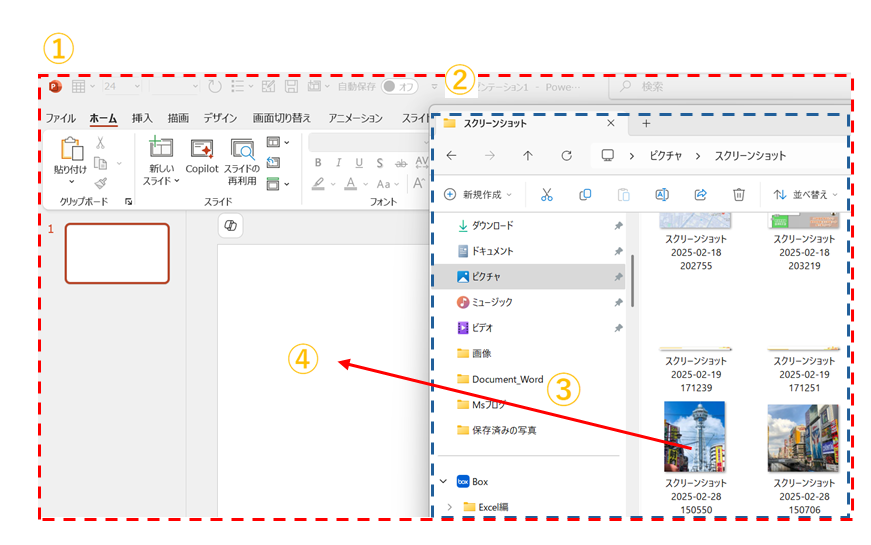Click the format painter brush icon
The height and width of the screenshot is (545, 871).
point(101,183)
